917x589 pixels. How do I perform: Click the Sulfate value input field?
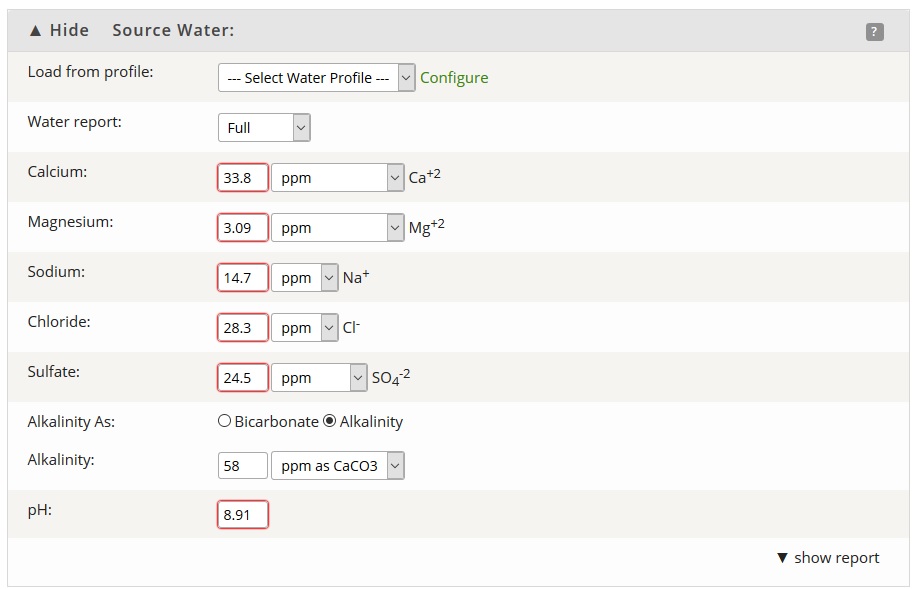243,378
